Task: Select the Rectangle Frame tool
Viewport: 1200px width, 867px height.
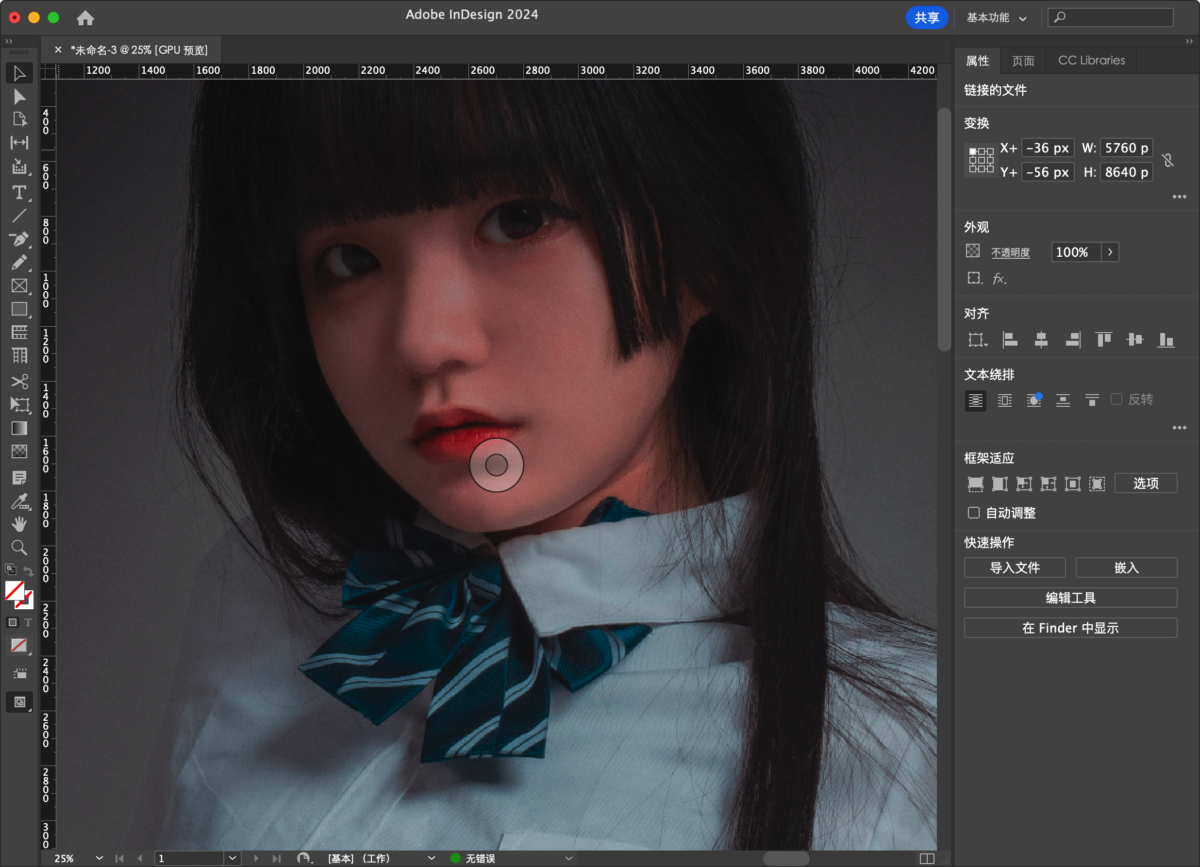Action: 19,286
